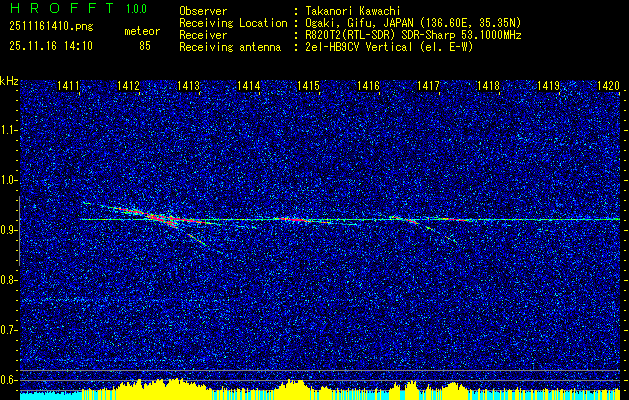The width and height of the screenshot is (629, 400).
Task: Click the Receiver label
Action: pos(203,35)
